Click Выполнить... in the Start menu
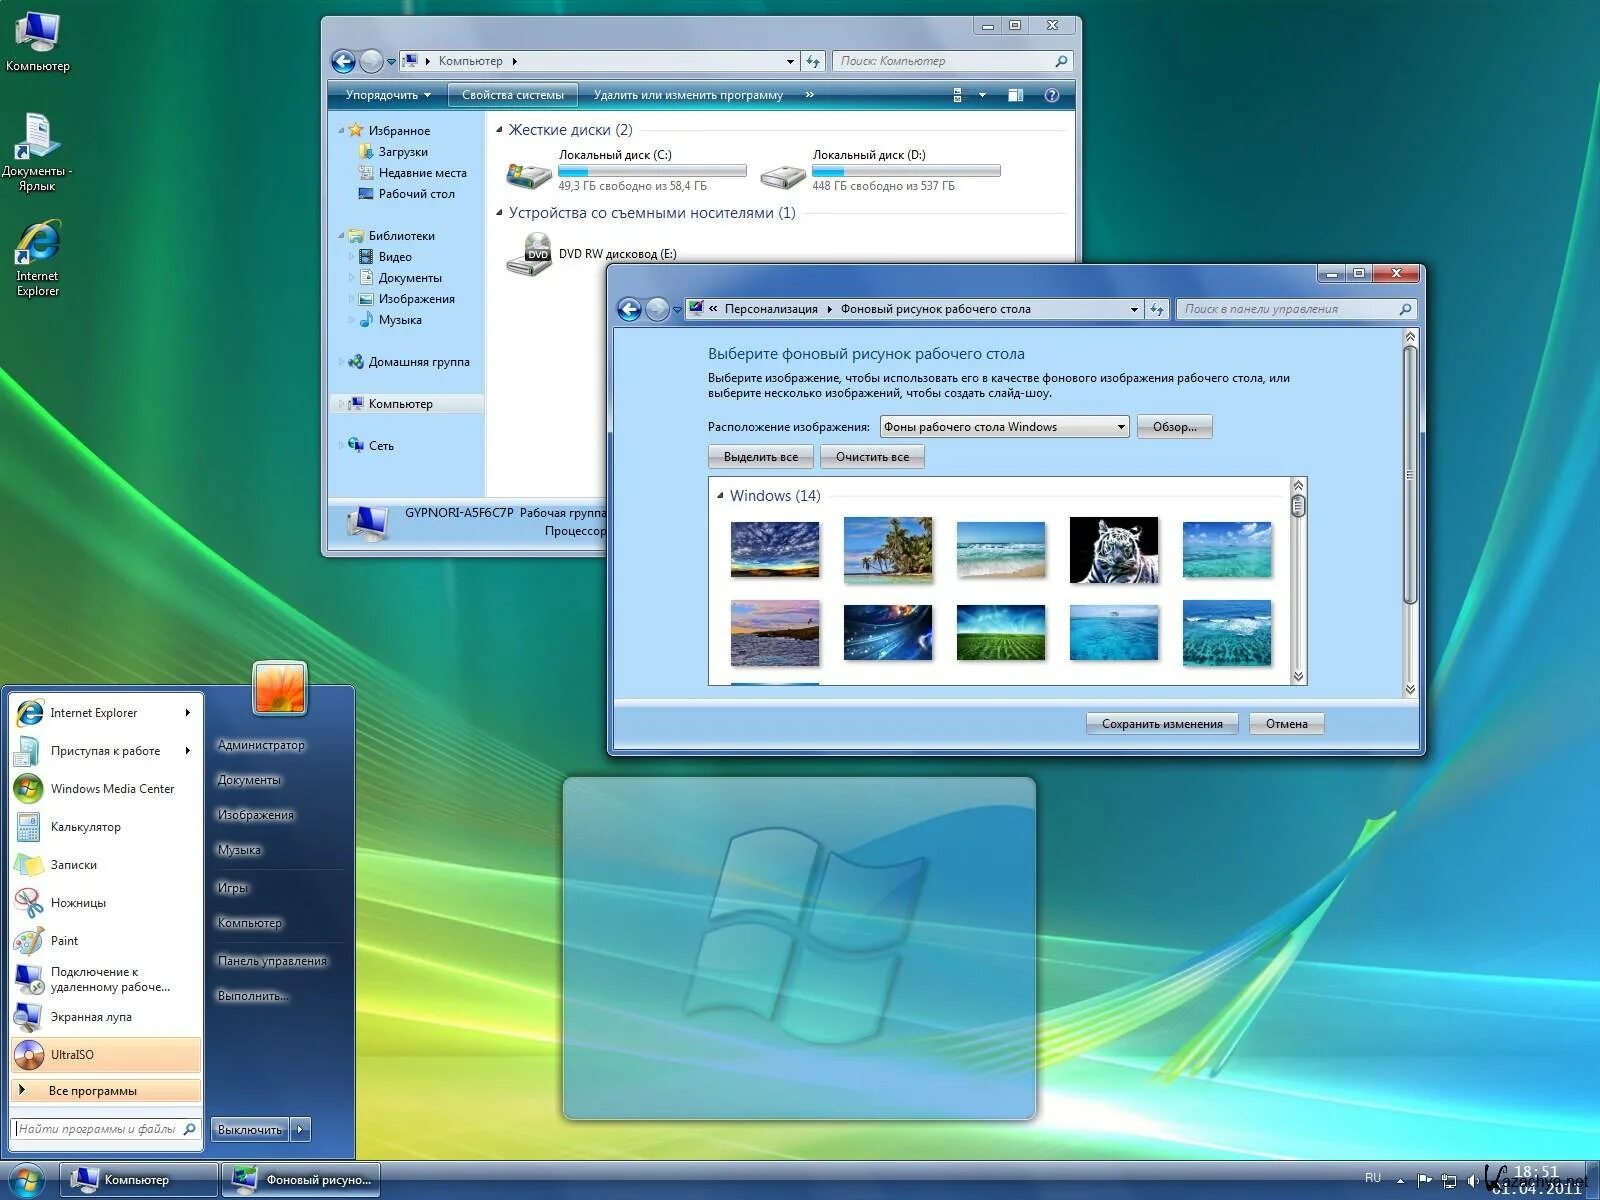Image resolution: width=1600 pixels, height=1200 pixels. [253, 996]
